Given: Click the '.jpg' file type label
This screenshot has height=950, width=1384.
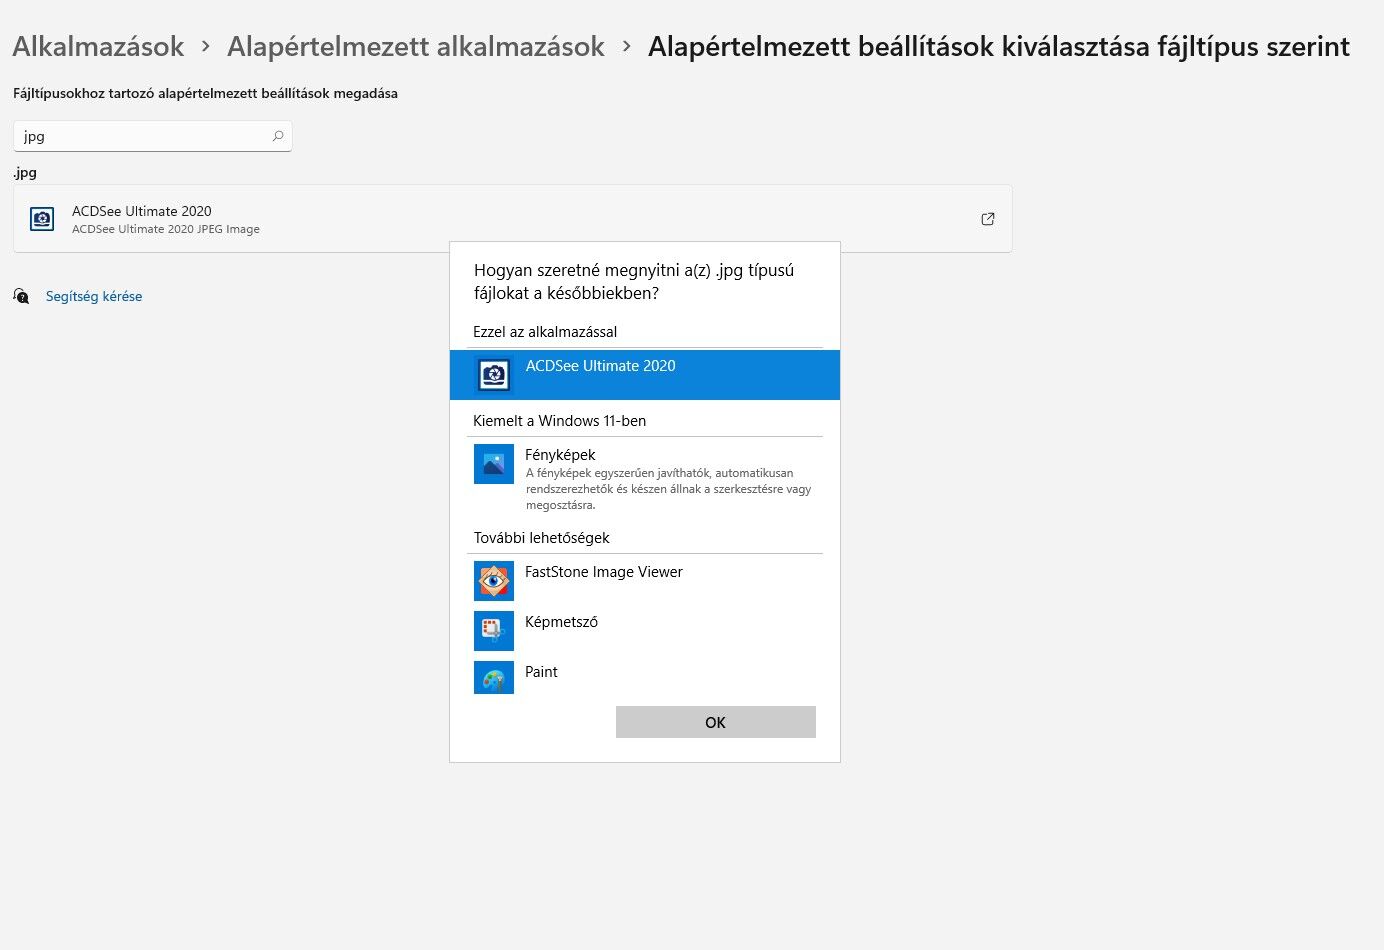Looking at the screenshot, I should pyautogui.click(x=25, y=172).
